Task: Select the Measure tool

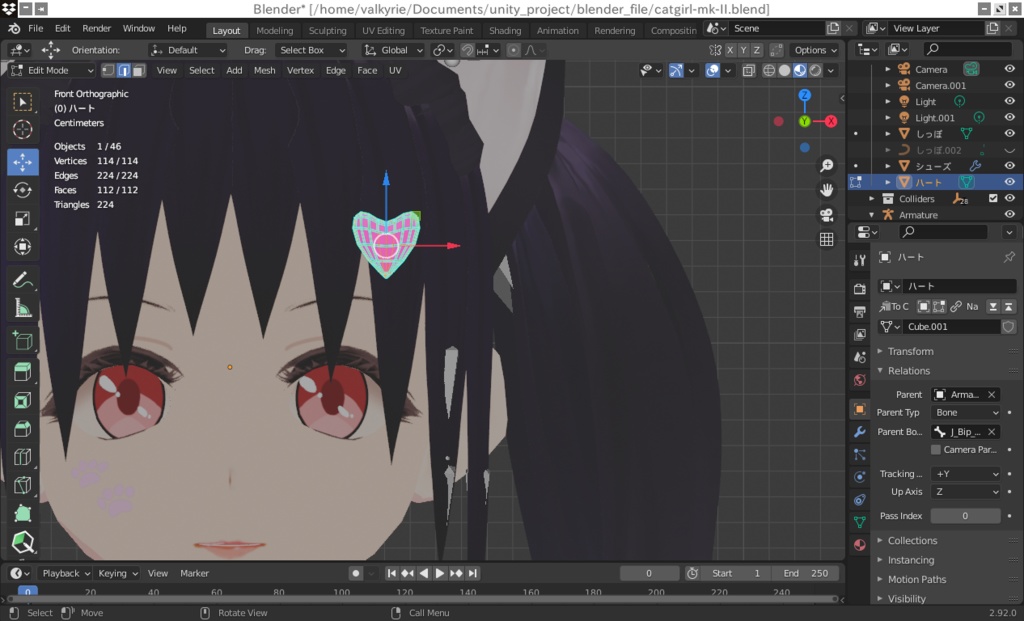Action: coord(22,308)
